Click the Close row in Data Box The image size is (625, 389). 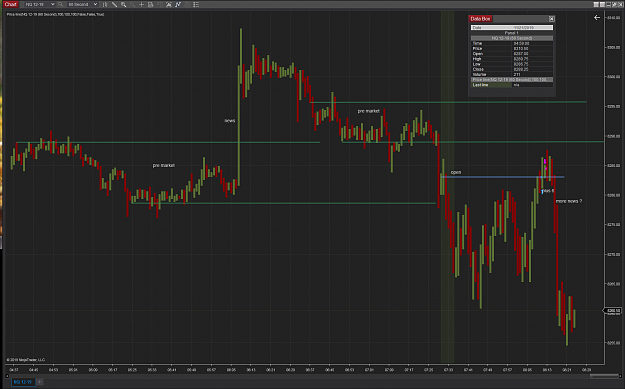512,69
